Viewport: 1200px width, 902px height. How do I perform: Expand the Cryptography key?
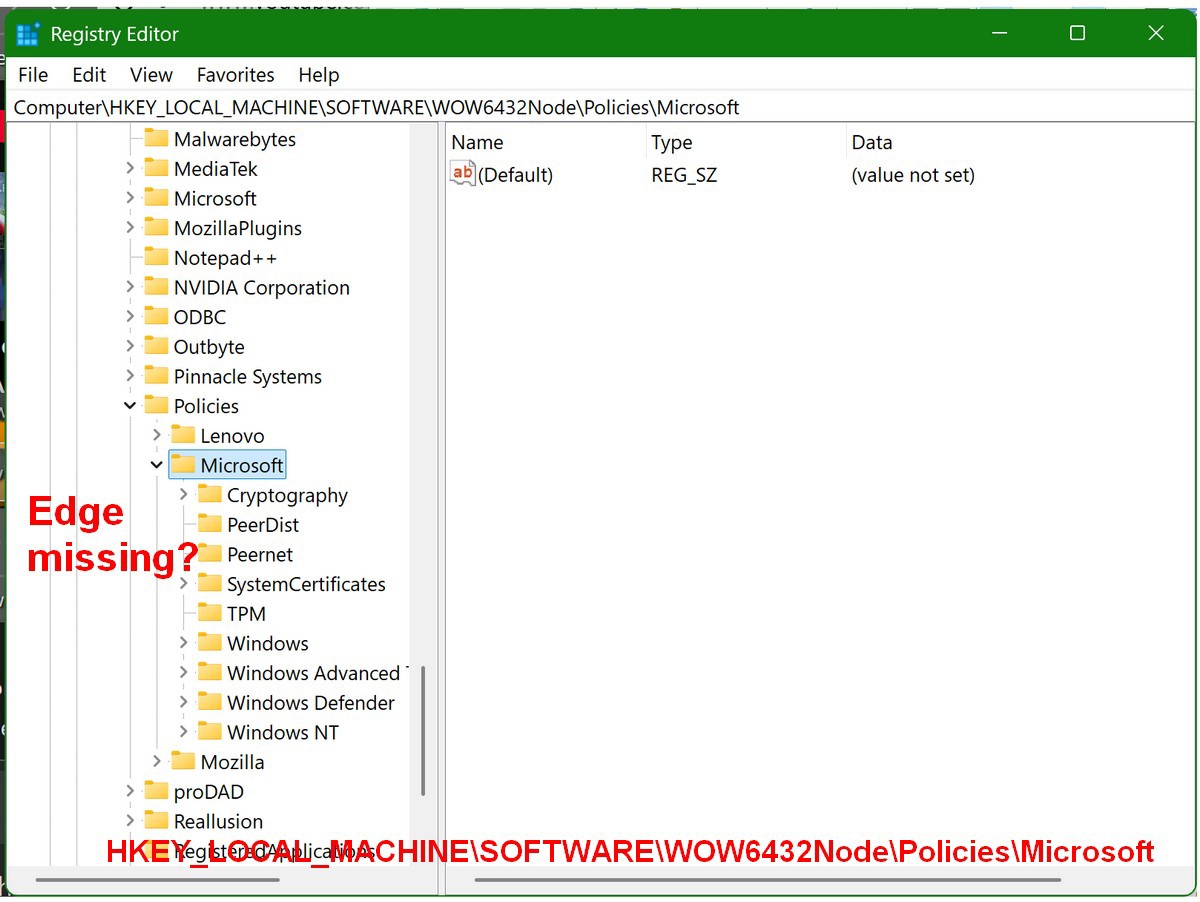(184, 495)
